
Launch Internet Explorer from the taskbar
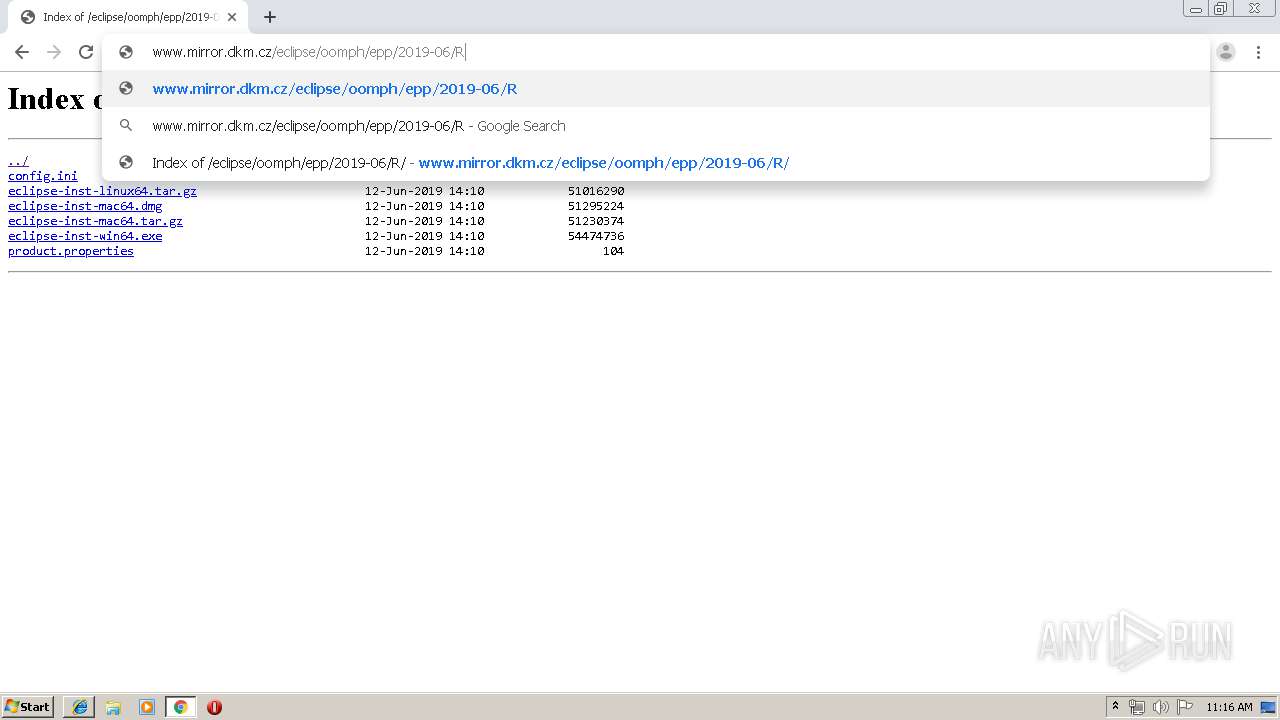coord(79,707)
